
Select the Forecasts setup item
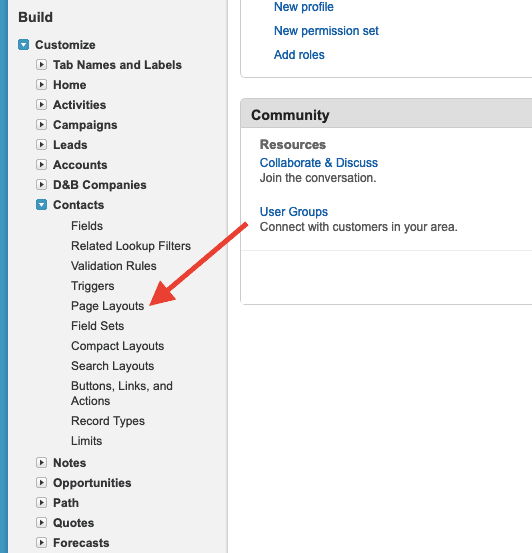81,542
